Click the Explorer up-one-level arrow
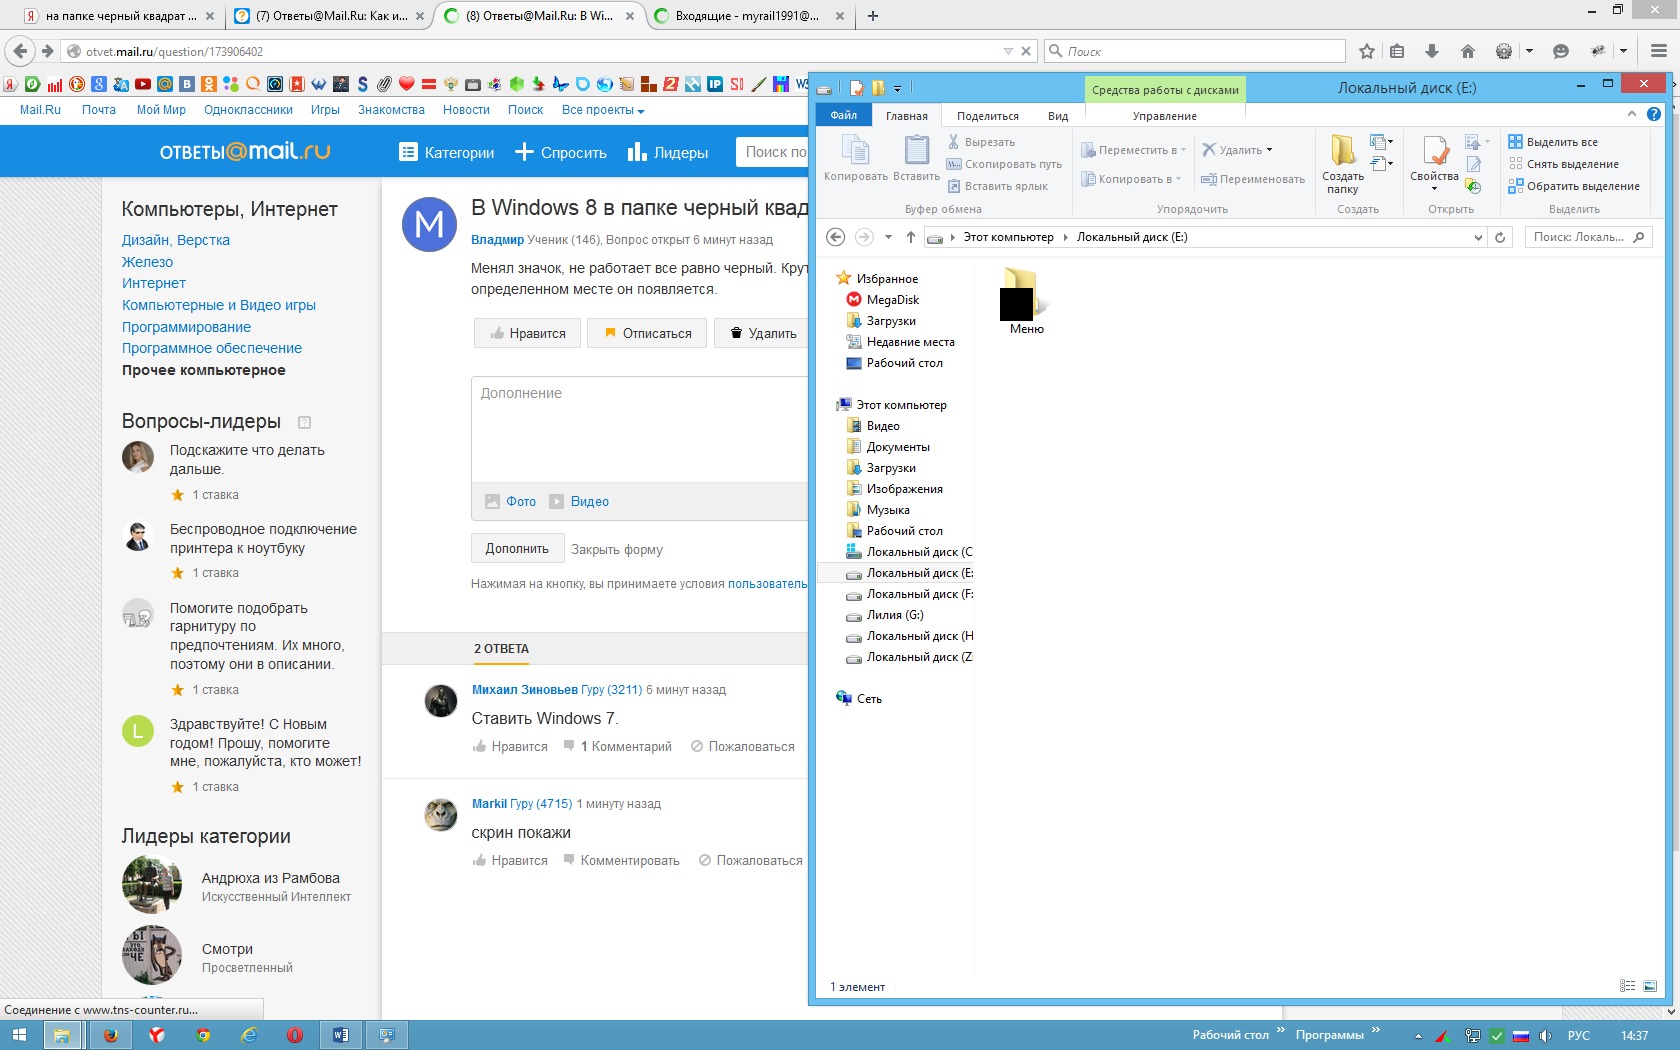 910,237
